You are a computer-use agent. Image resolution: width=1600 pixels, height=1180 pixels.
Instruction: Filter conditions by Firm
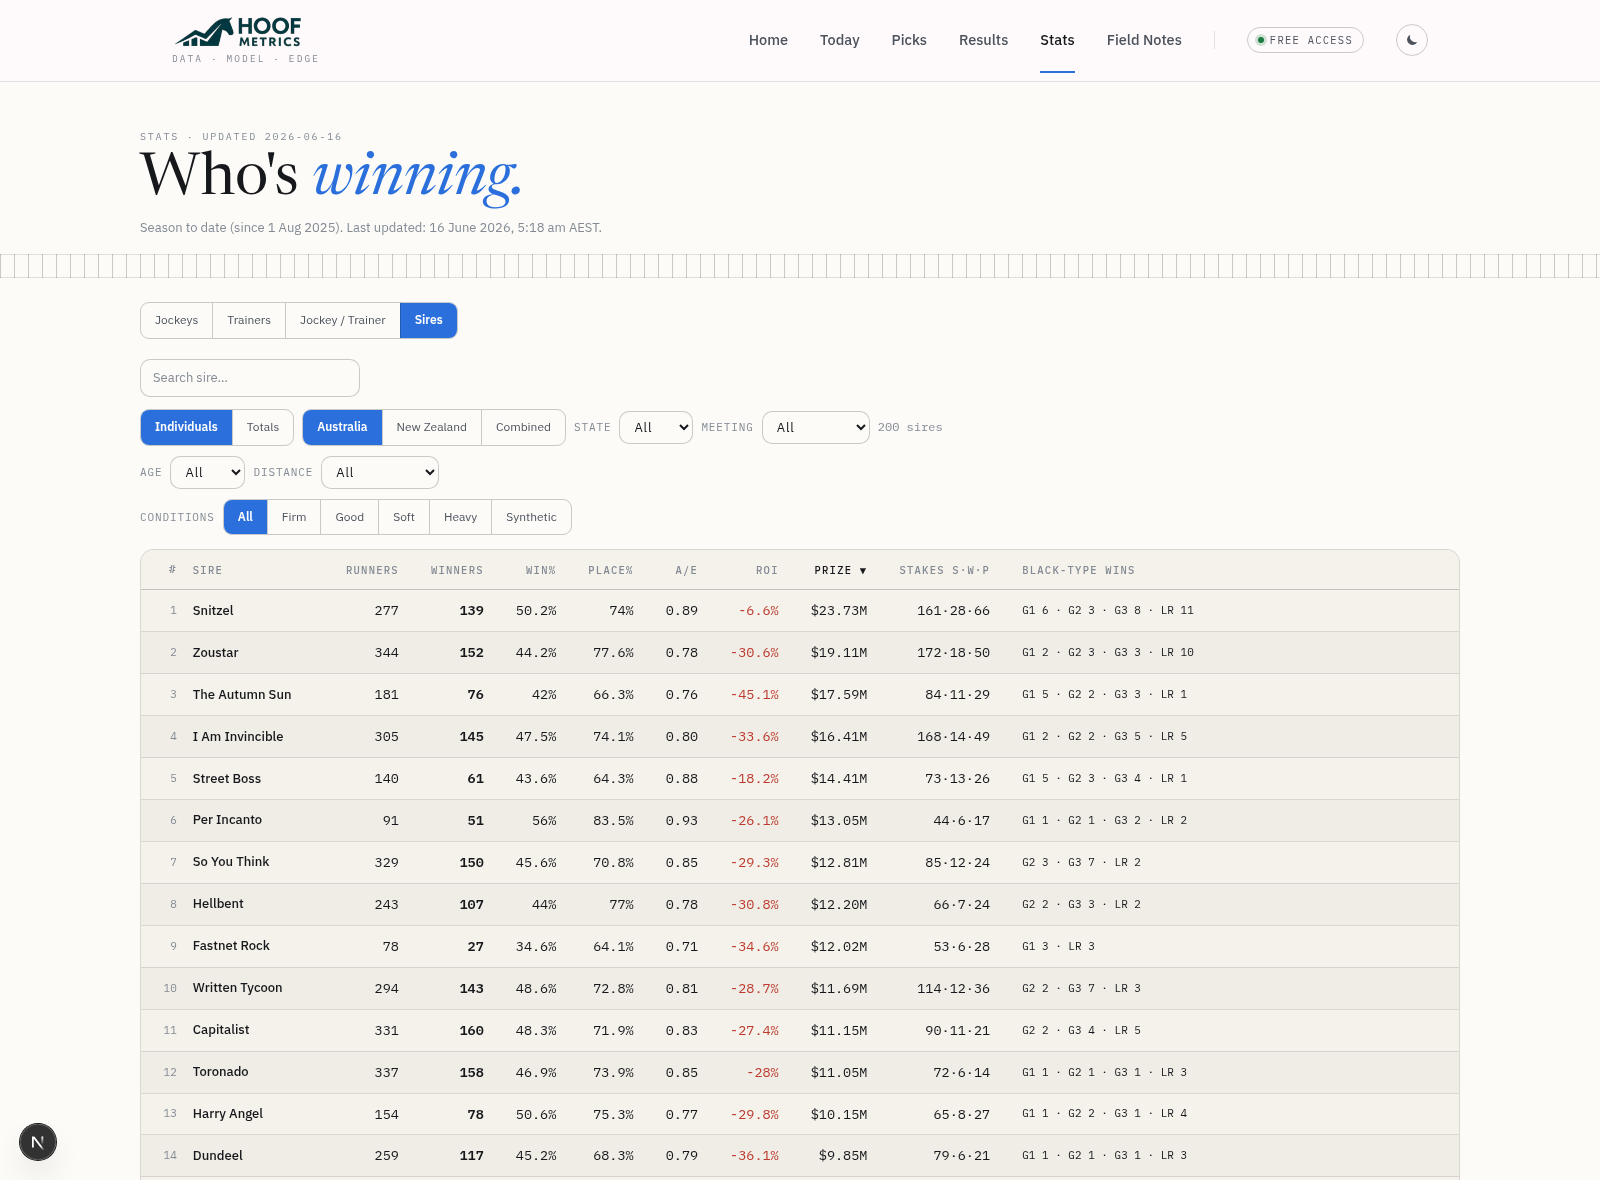294,517
